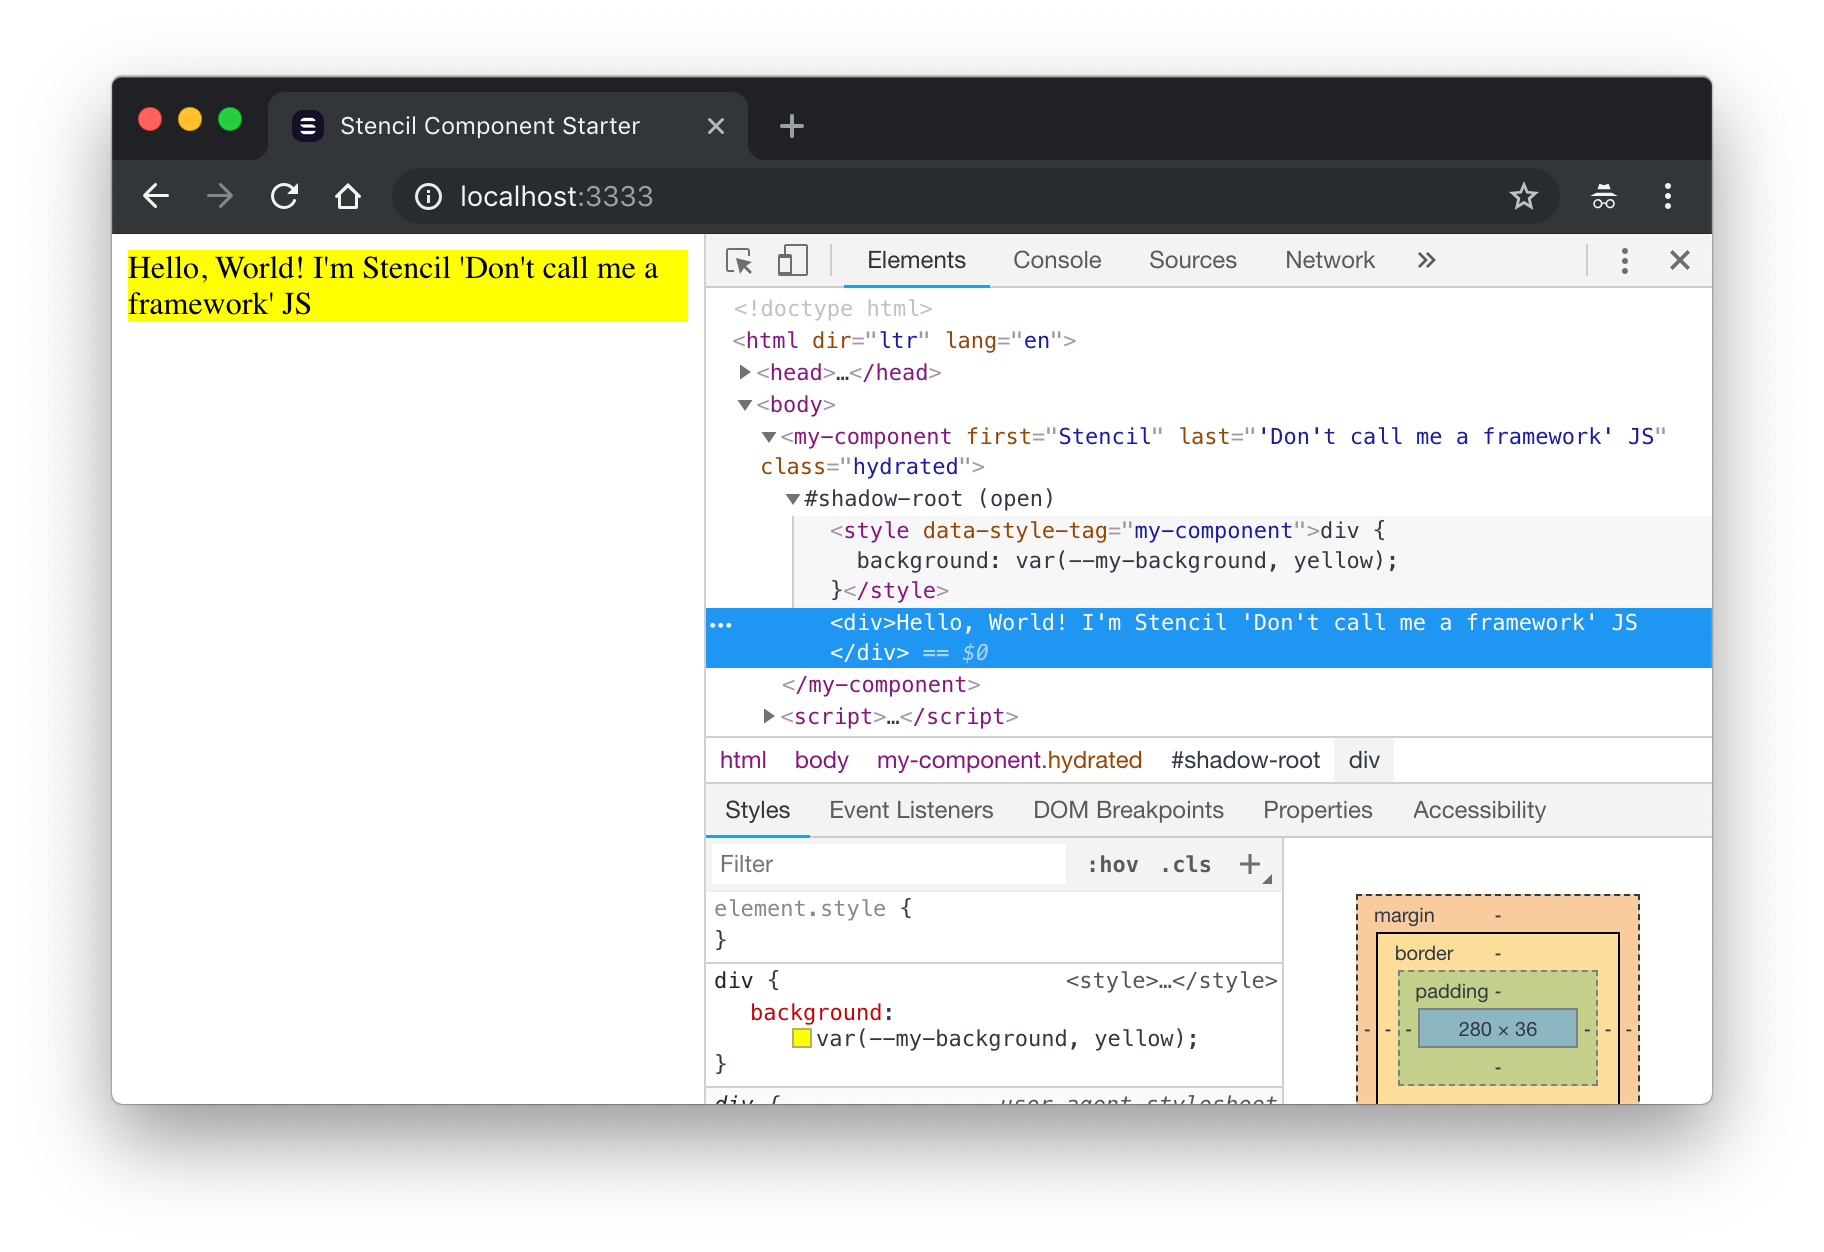Open the Sources panel
The image size is (1824, 1252).
(1193, 260)
